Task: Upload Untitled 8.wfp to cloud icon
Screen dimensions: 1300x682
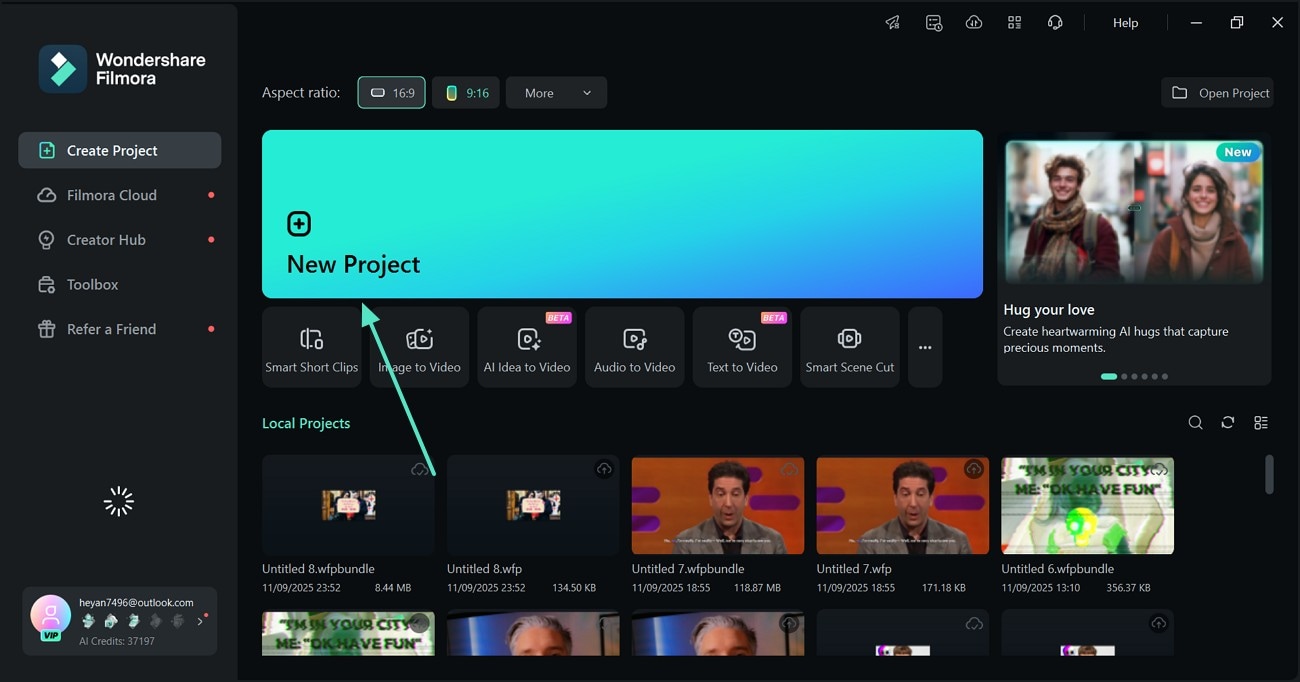Action: pyautogui.click(x=604, y=469)
